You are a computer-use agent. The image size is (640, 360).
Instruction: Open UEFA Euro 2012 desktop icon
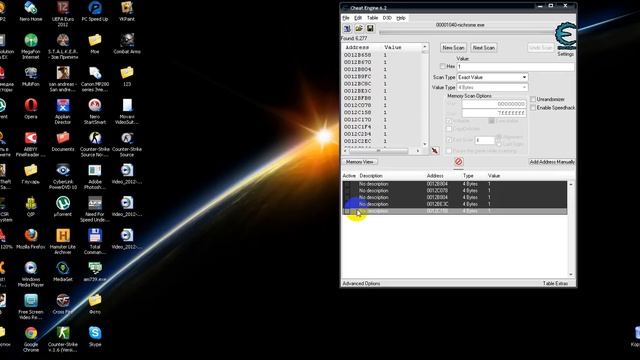pyautogui.click(x=63, y=13)
